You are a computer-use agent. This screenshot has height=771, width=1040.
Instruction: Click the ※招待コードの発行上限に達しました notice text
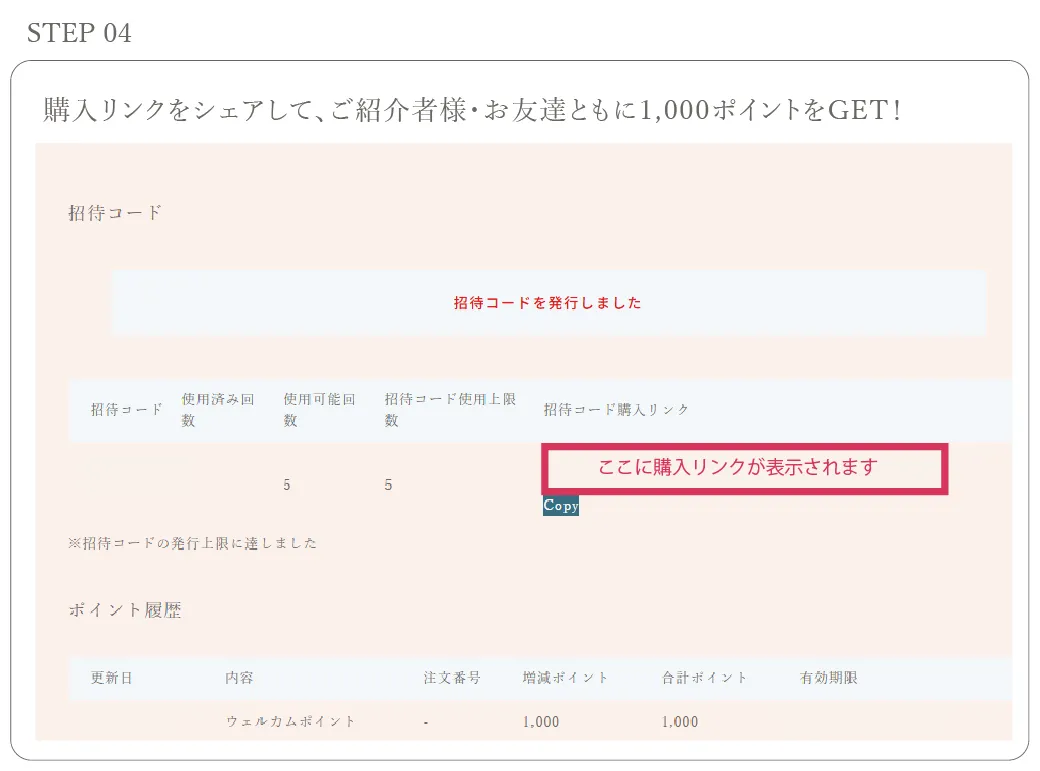coord(193,543)
